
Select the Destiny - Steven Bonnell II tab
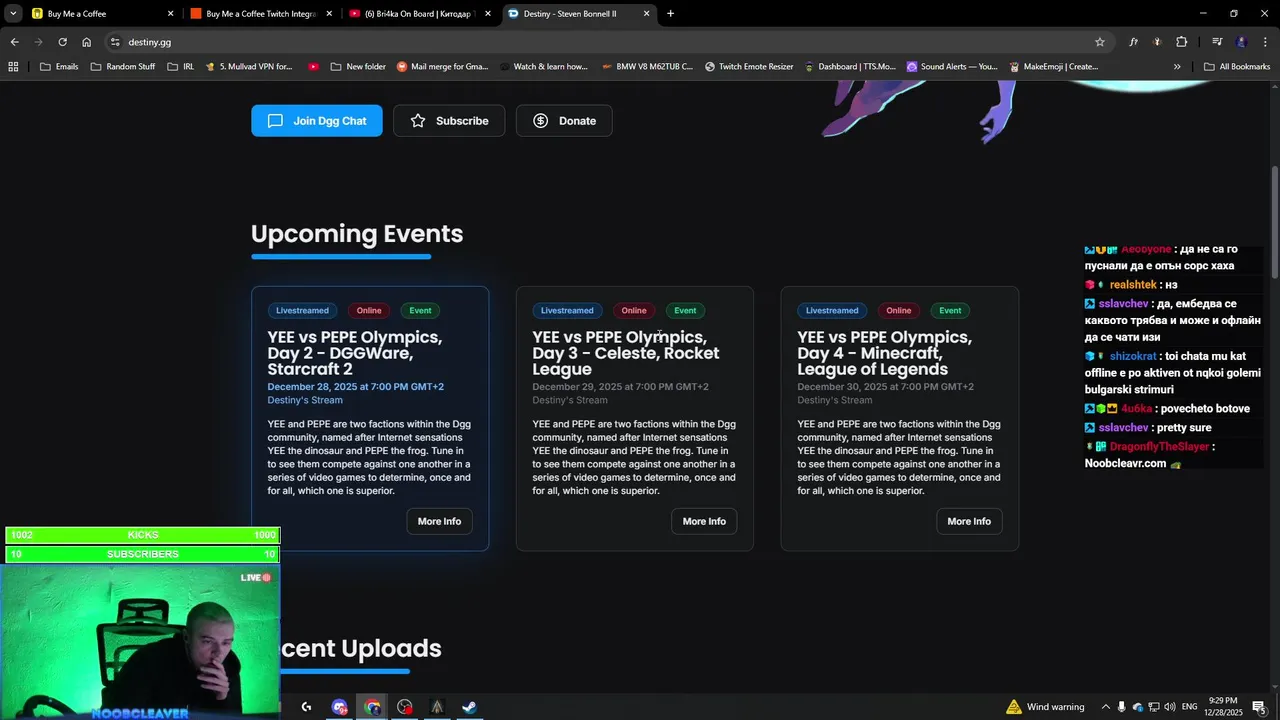pyautogui.click(x=578, y=14)
